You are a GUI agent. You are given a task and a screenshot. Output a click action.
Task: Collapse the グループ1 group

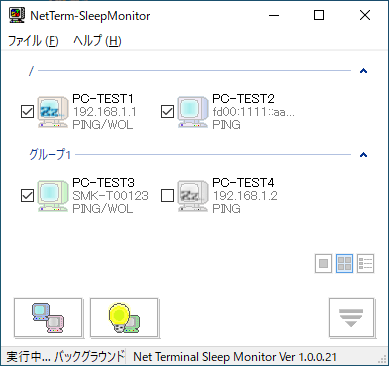(363, 155)
